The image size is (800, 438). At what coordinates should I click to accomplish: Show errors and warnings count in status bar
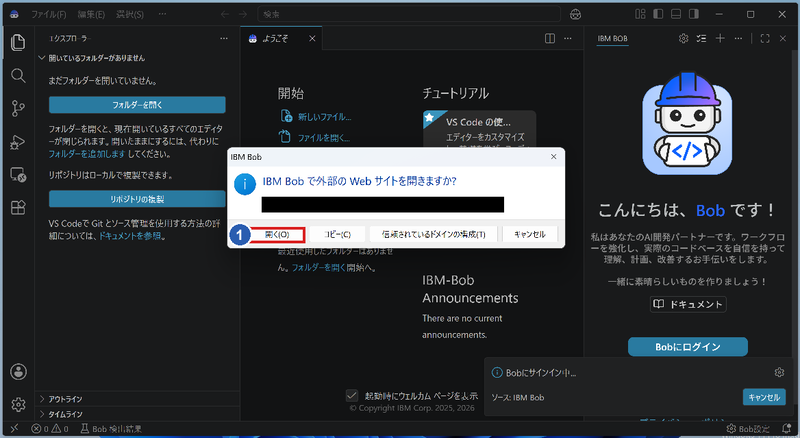tap(50, 429)
